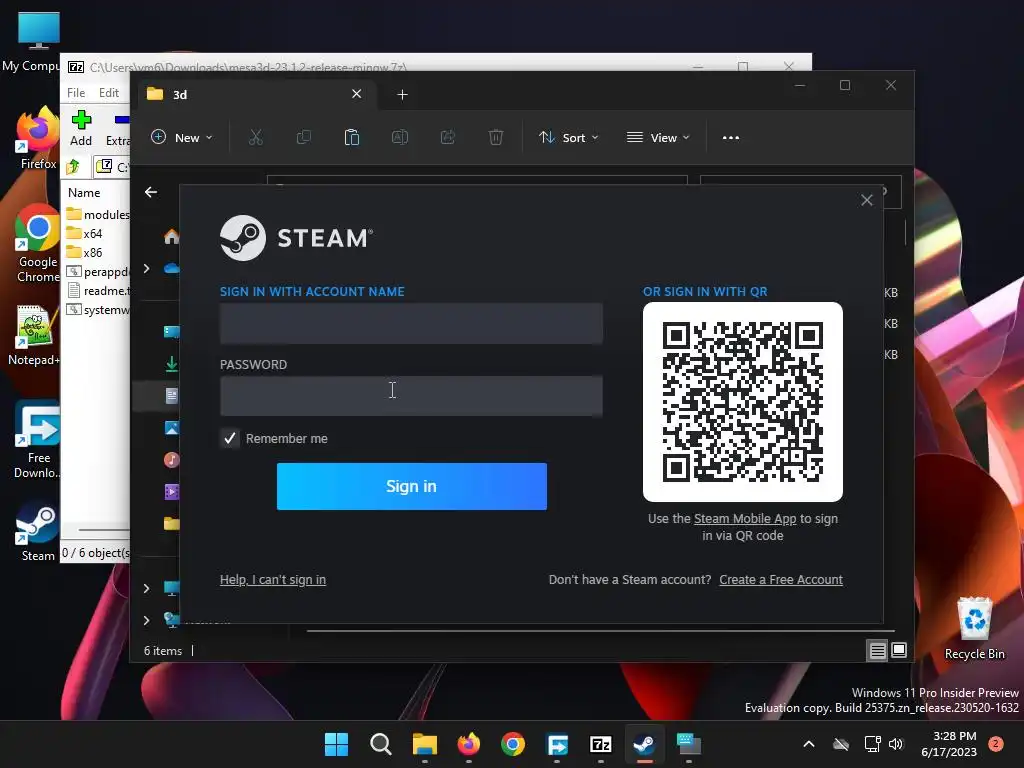Select the x86 folder in 7-Zip
This screenshot has width=1024, height=768.
[x=84, y=252]
